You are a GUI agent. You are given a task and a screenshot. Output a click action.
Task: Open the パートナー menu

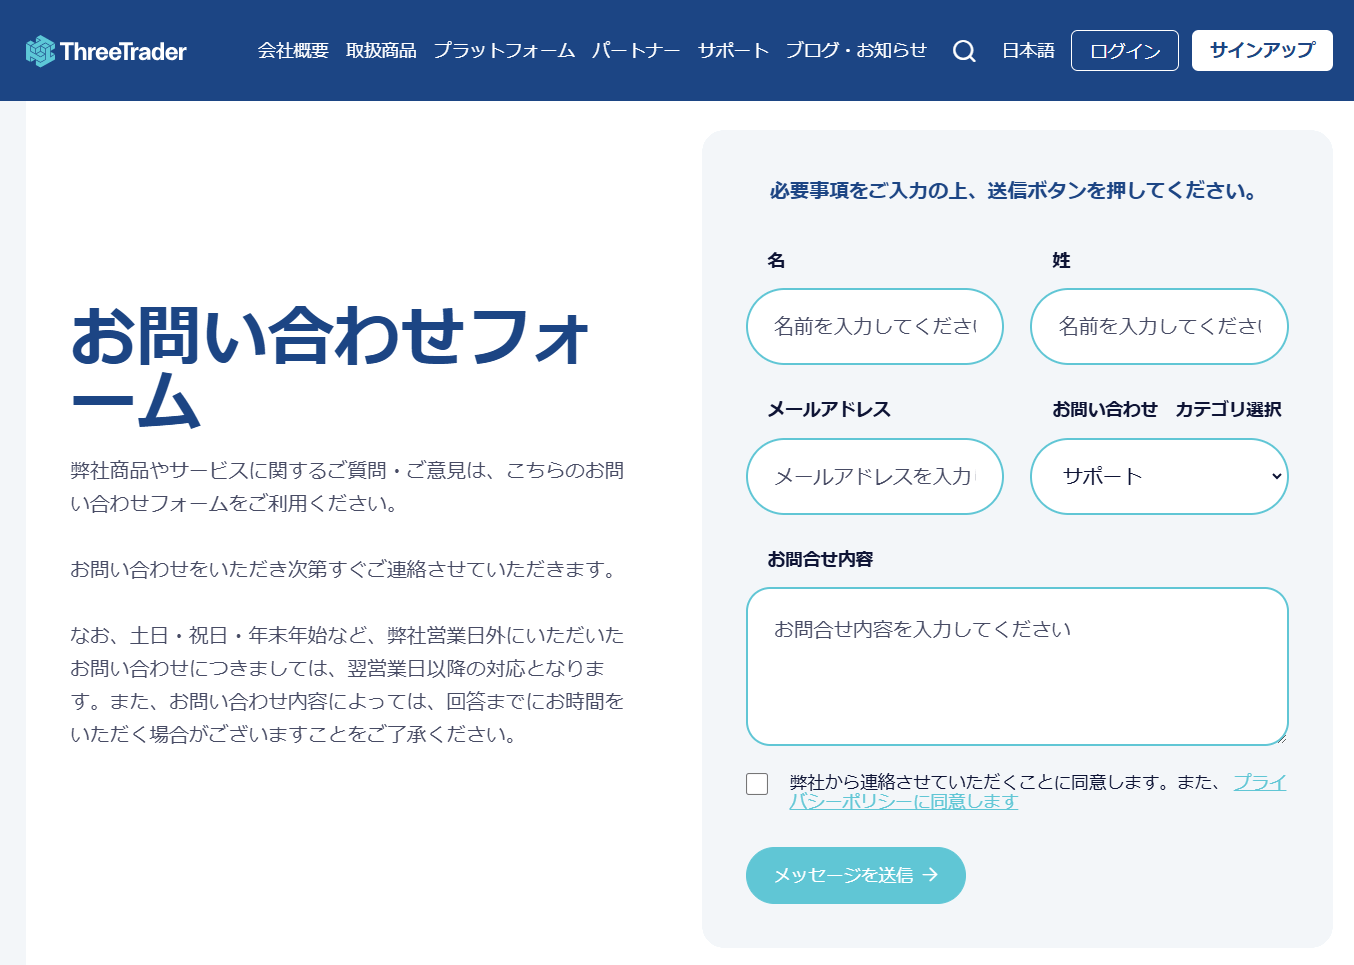(x=636, y=50)
